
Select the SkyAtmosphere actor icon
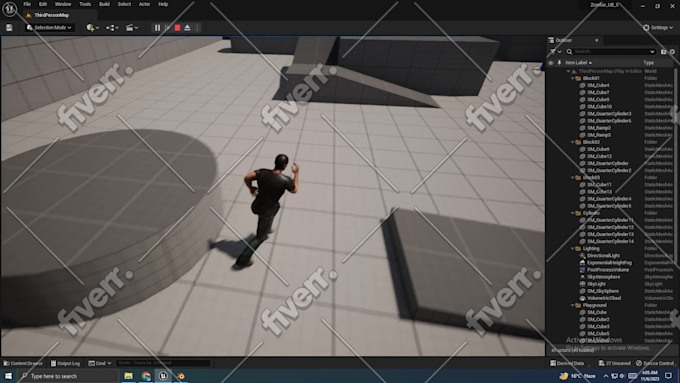[x=582, y=277]
